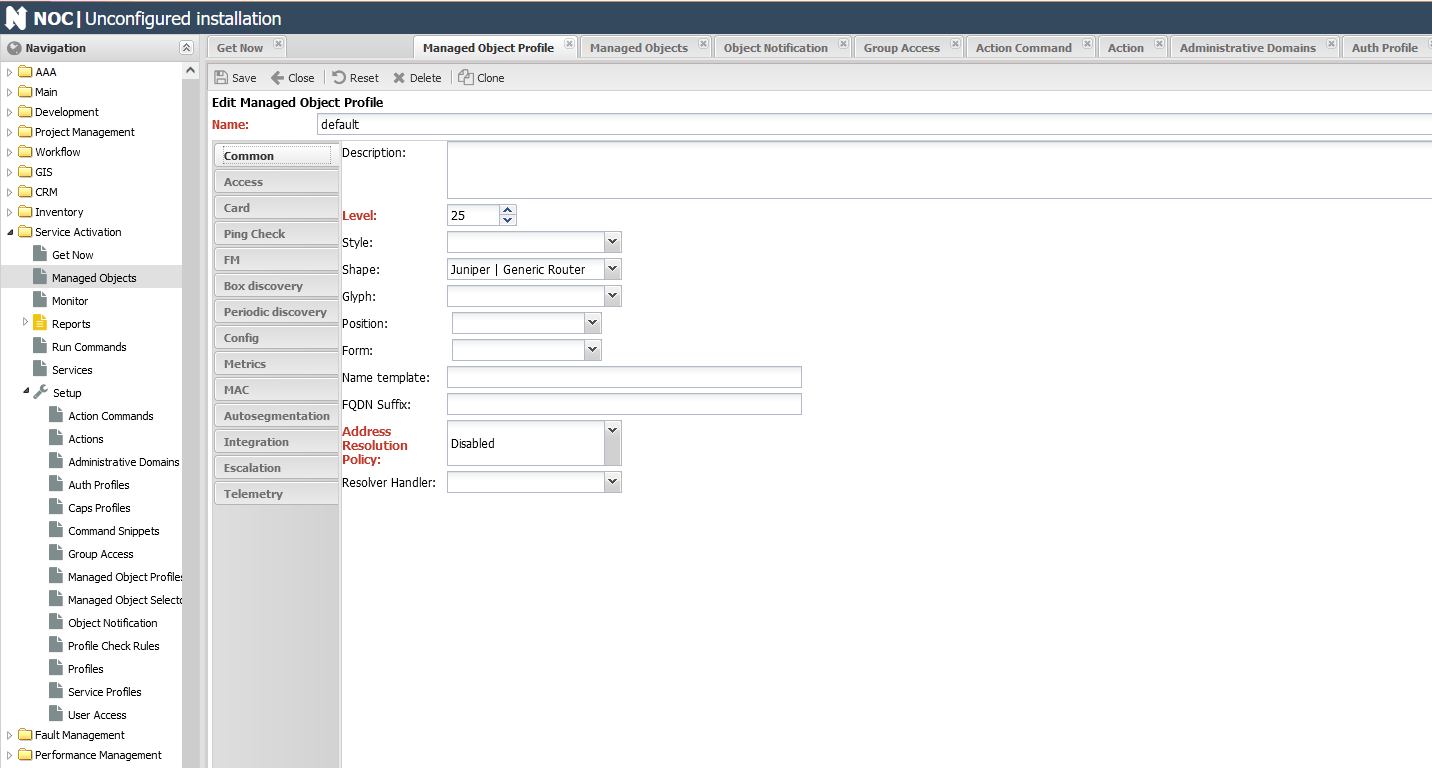The width and height of the screenshot is (1432, 768).
Task: Click the FQDN Suffix field
Action: [x=624, y=404]
